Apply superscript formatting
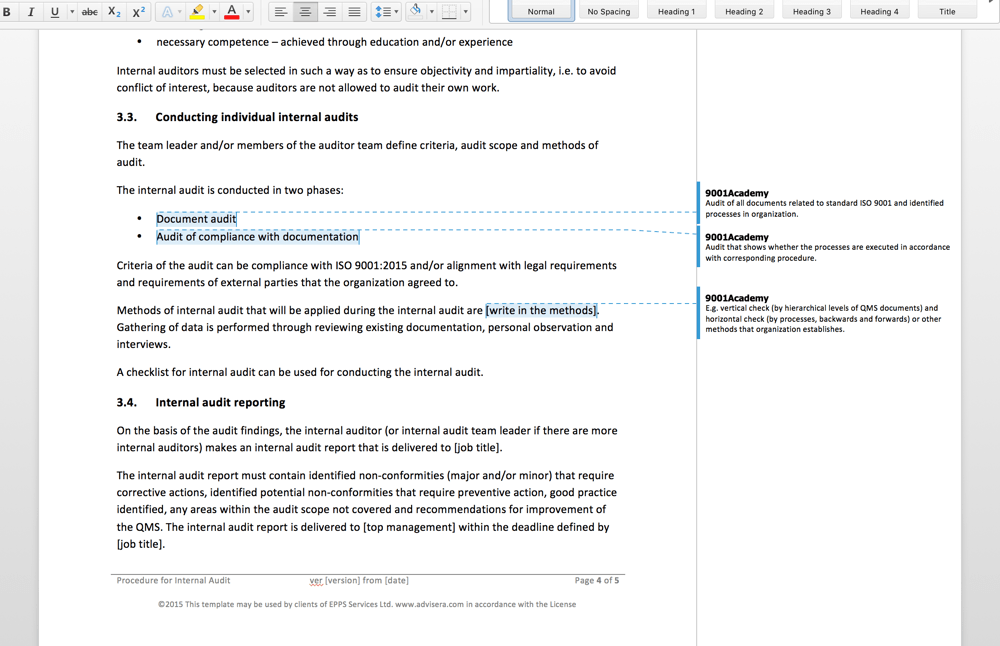 pyautogui.click(x=138, y=11)
